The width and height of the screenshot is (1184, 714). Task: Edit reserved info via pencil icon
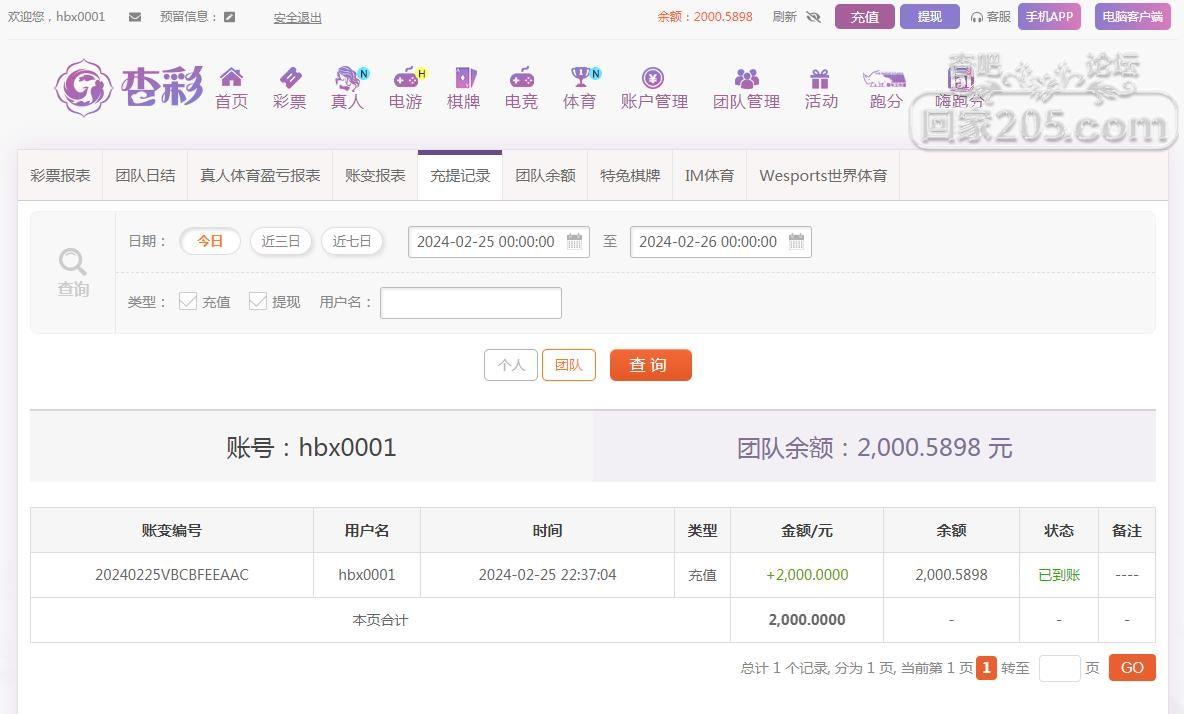tap(230, 17)
